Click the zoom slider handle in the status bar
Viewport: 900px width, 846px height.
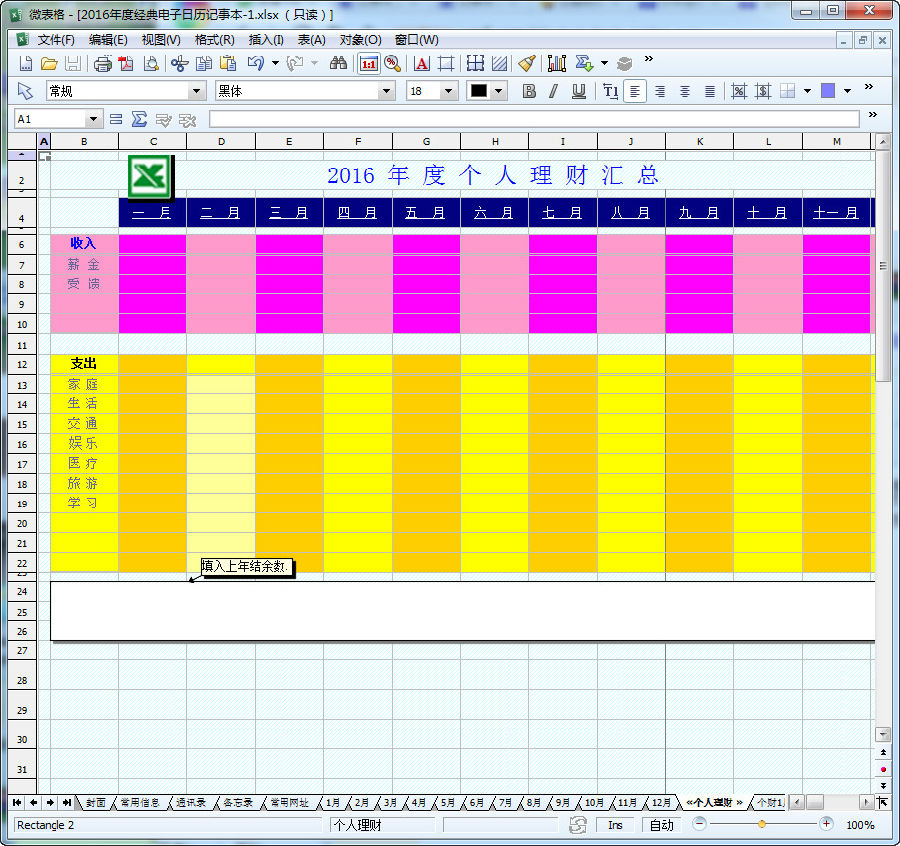pyautogui.click(x=762, y=824)
